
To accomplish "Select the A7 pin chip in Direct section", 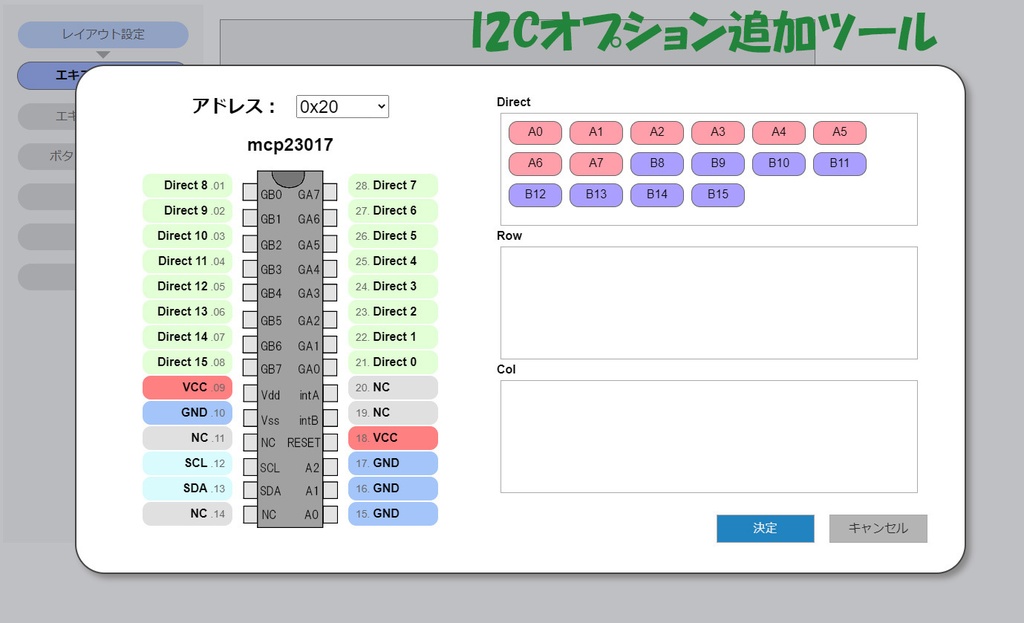I will [596, 163].
